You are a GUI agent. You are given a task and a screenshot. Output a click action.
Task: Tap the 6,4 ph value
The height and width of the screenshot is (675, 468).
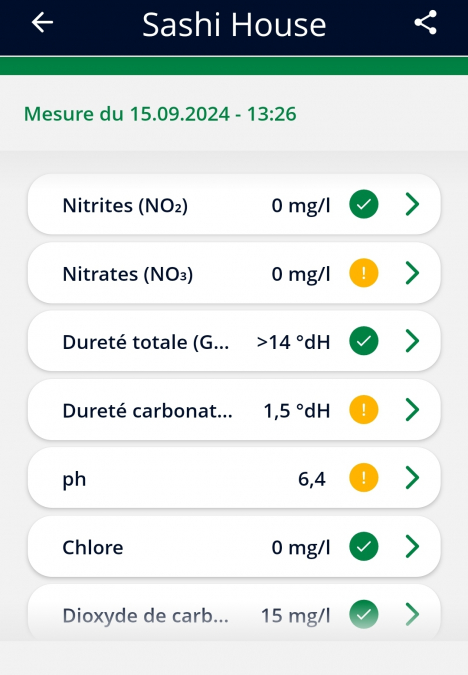[x=312, y=479]
